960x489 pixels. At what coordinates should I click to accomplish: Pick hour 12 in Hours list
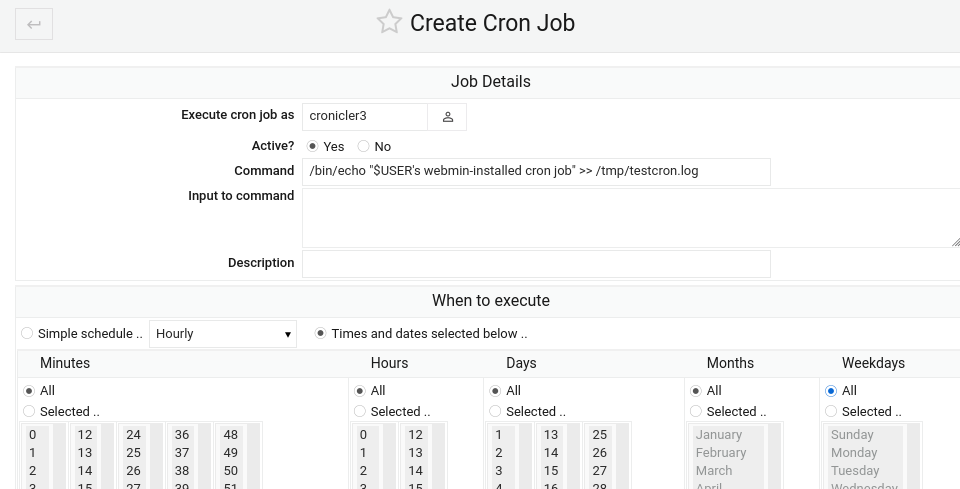[415, 435]
